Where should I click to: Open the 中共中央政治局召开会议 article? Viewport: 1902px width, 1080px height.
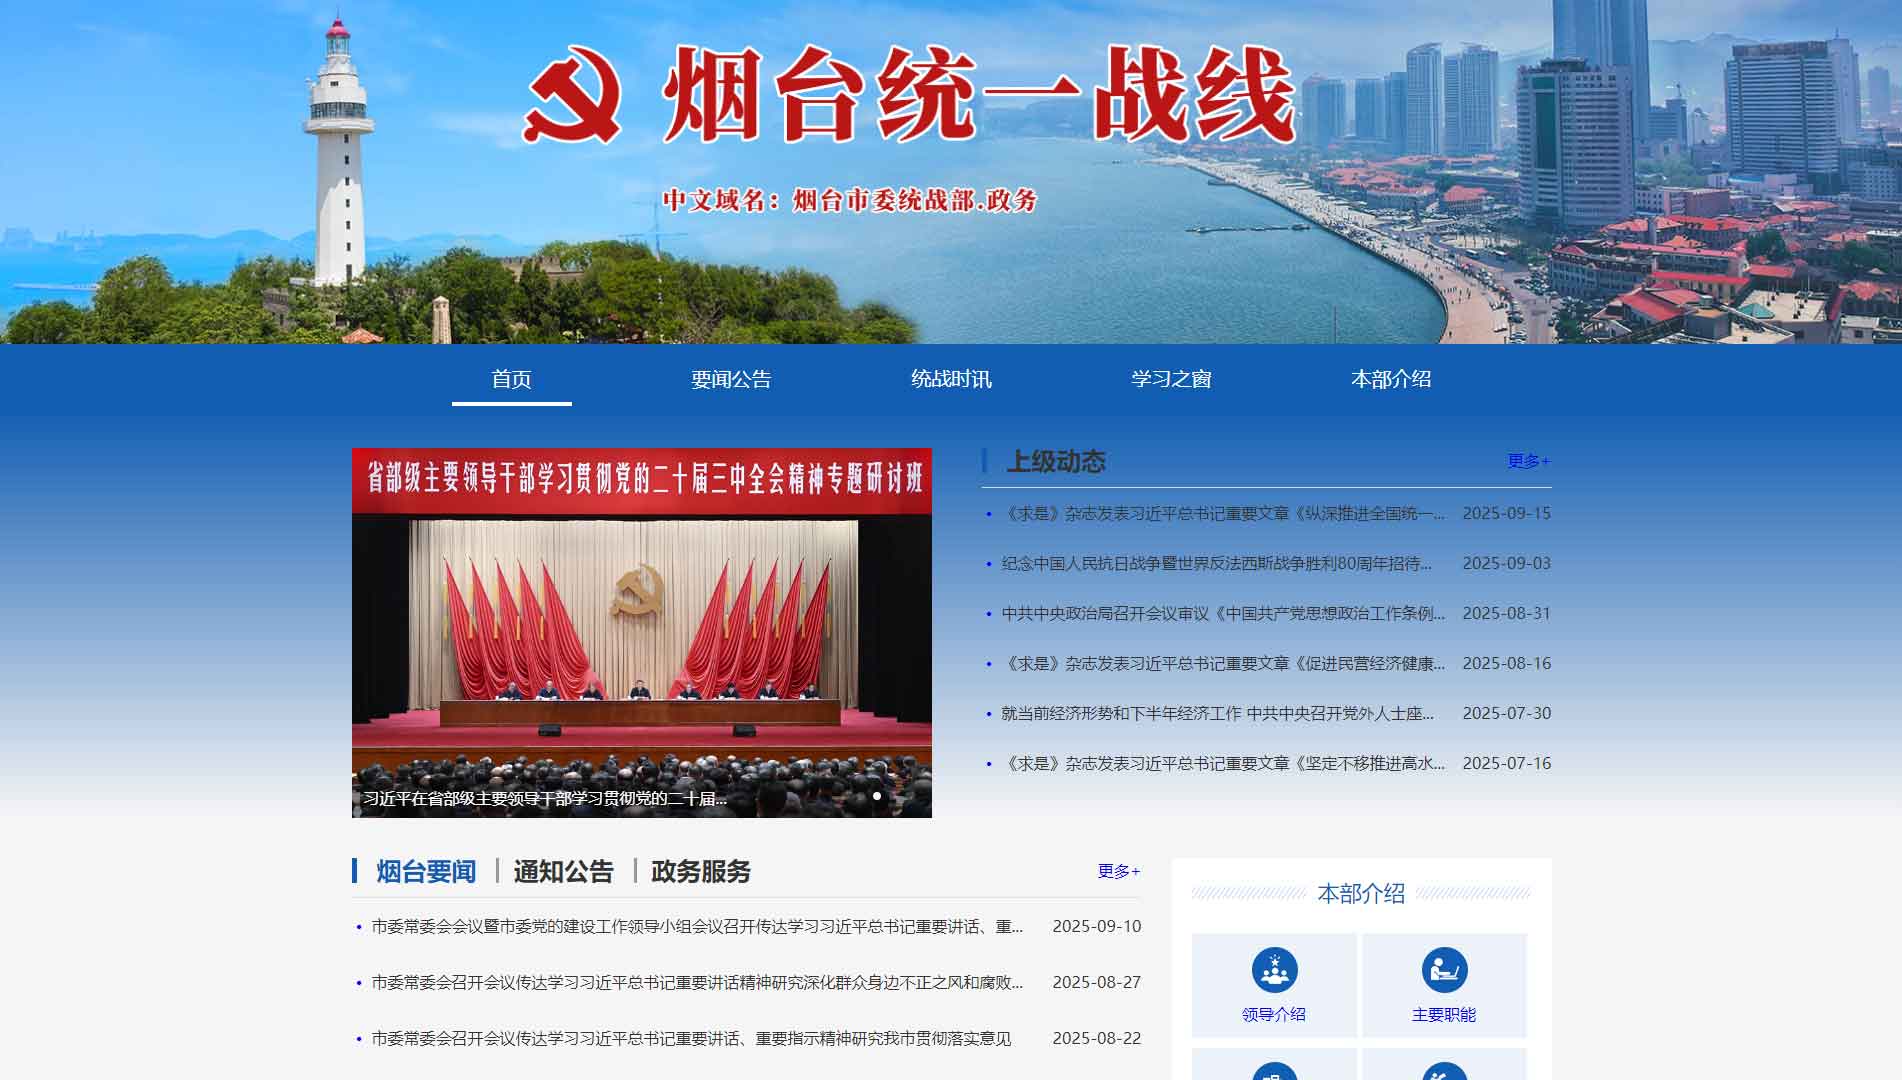1223,613
